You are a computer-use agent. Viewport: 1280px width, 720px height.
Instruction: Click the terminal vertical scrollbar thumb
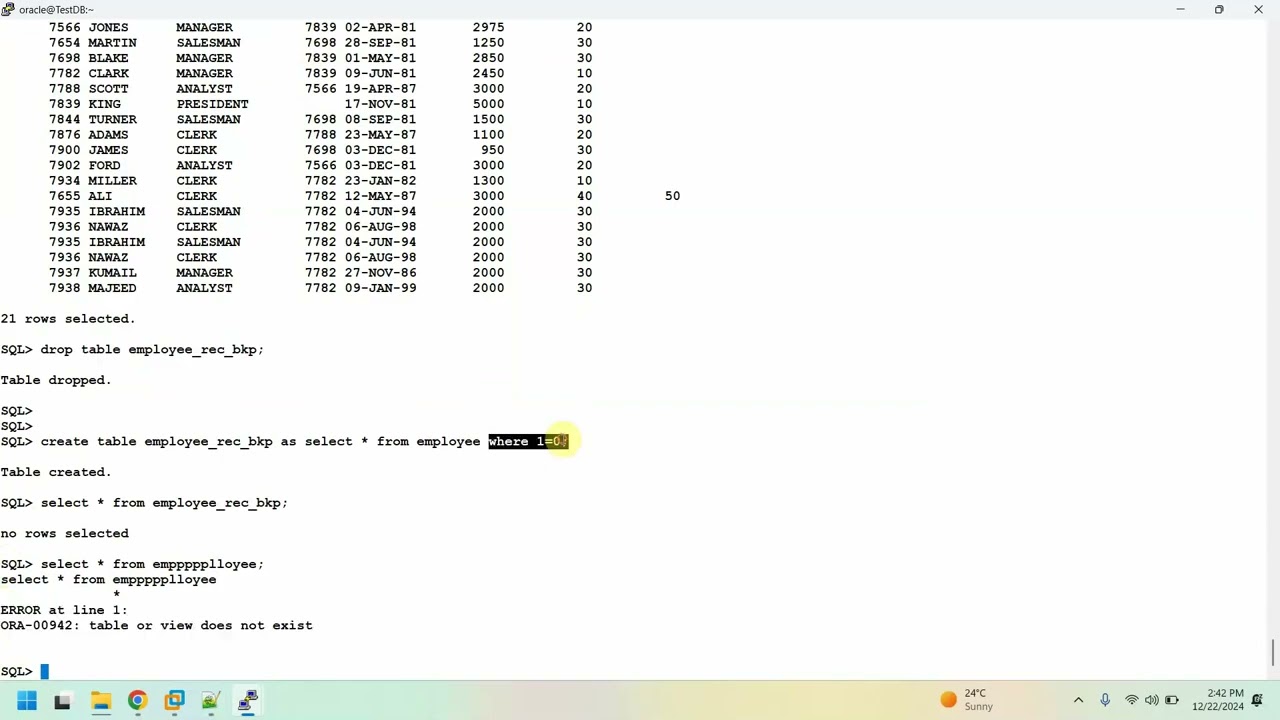[1273, 651]
